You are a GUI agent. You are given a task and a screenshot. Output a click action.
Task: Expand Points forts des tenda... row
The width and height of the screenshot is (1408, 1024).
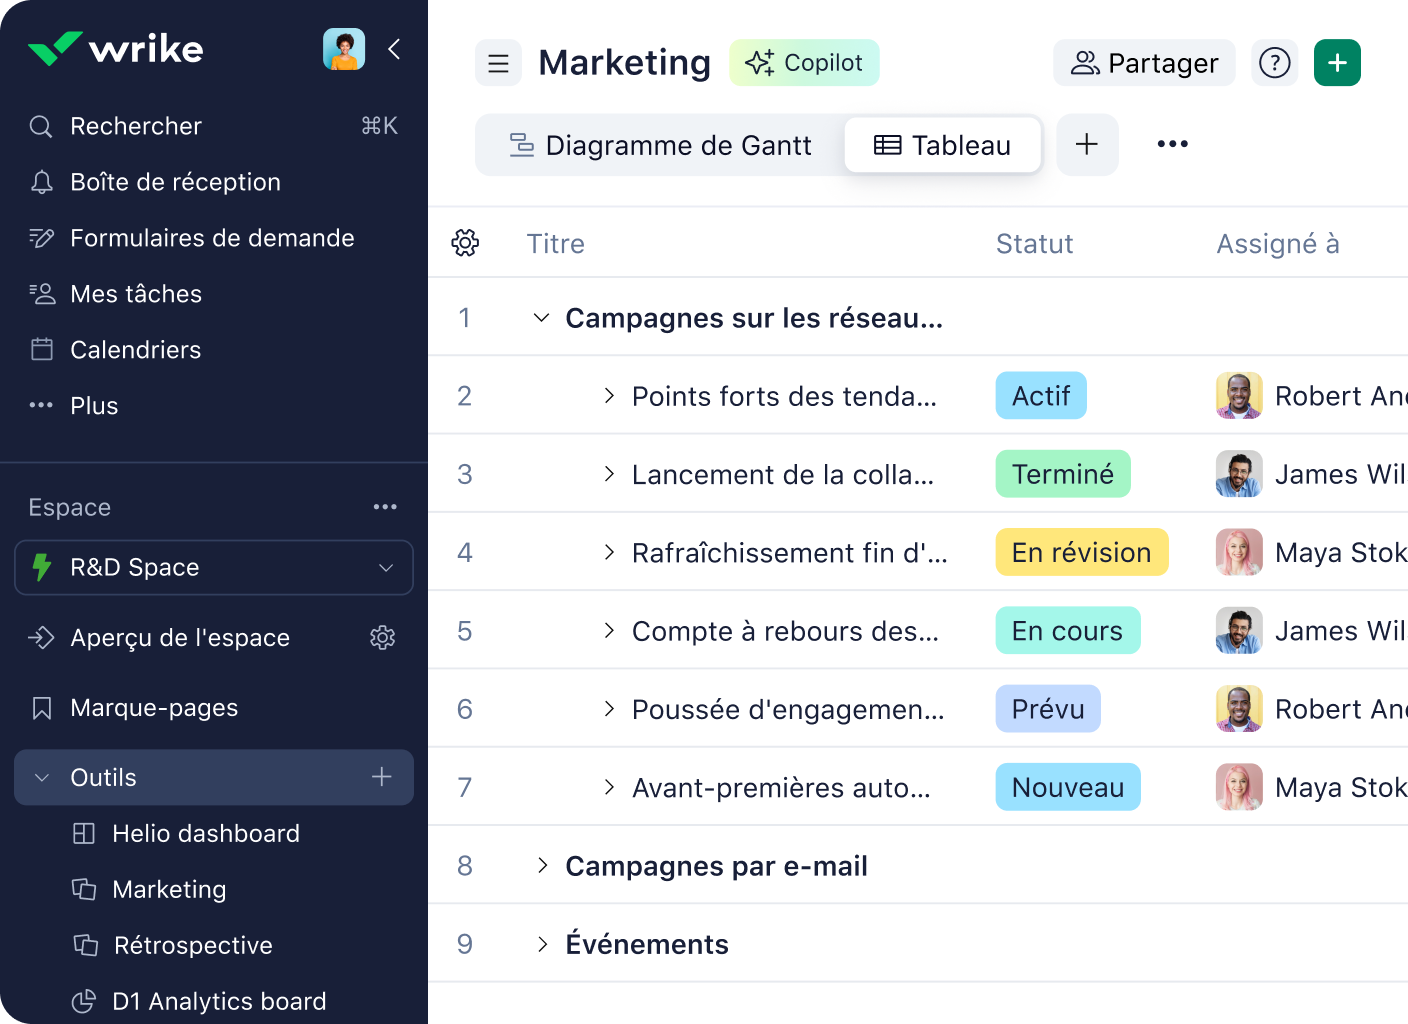(609, 396)
